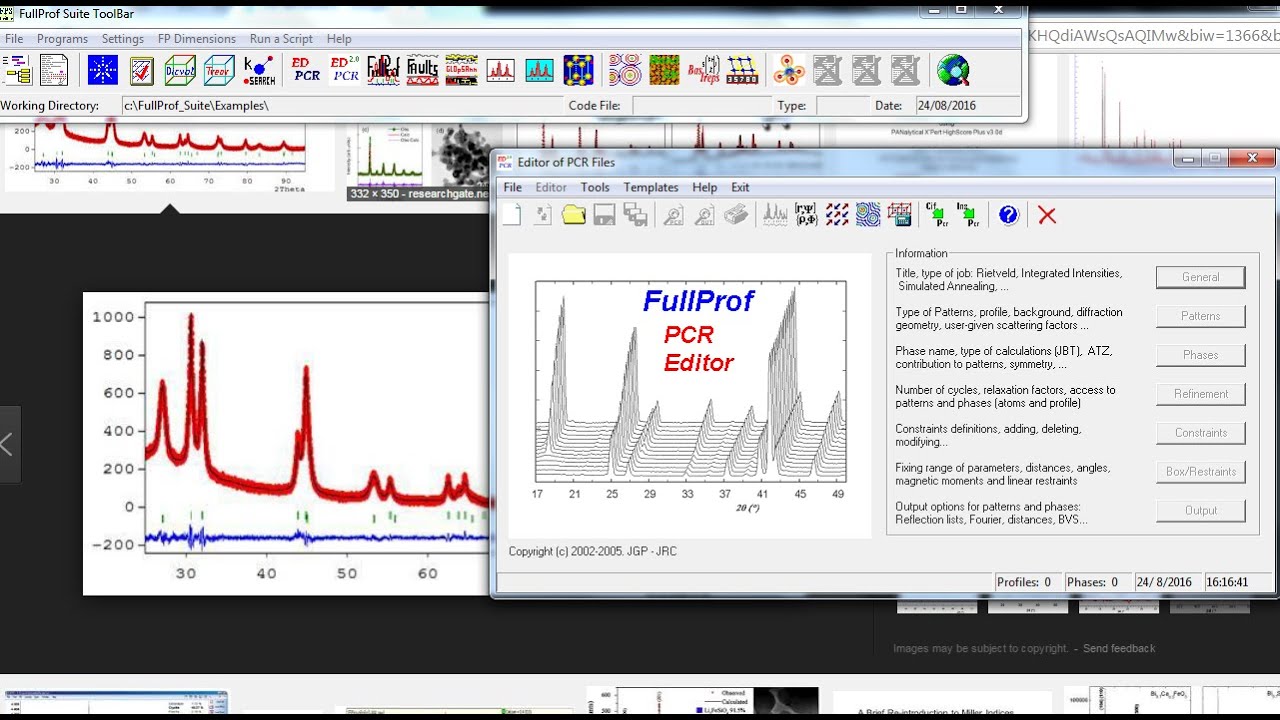Create new PCR file with blank page icon

pos(512,215)
